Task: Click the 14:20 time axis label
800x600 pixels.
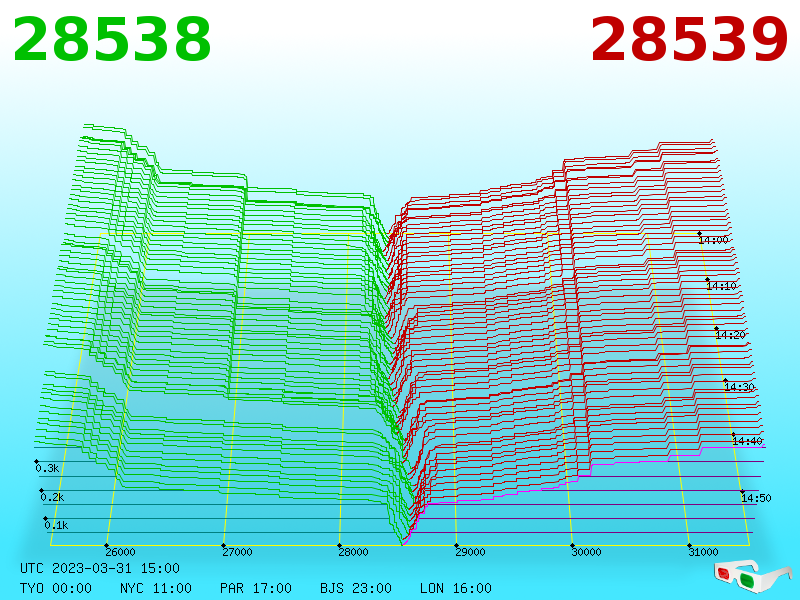Action: 730,335
